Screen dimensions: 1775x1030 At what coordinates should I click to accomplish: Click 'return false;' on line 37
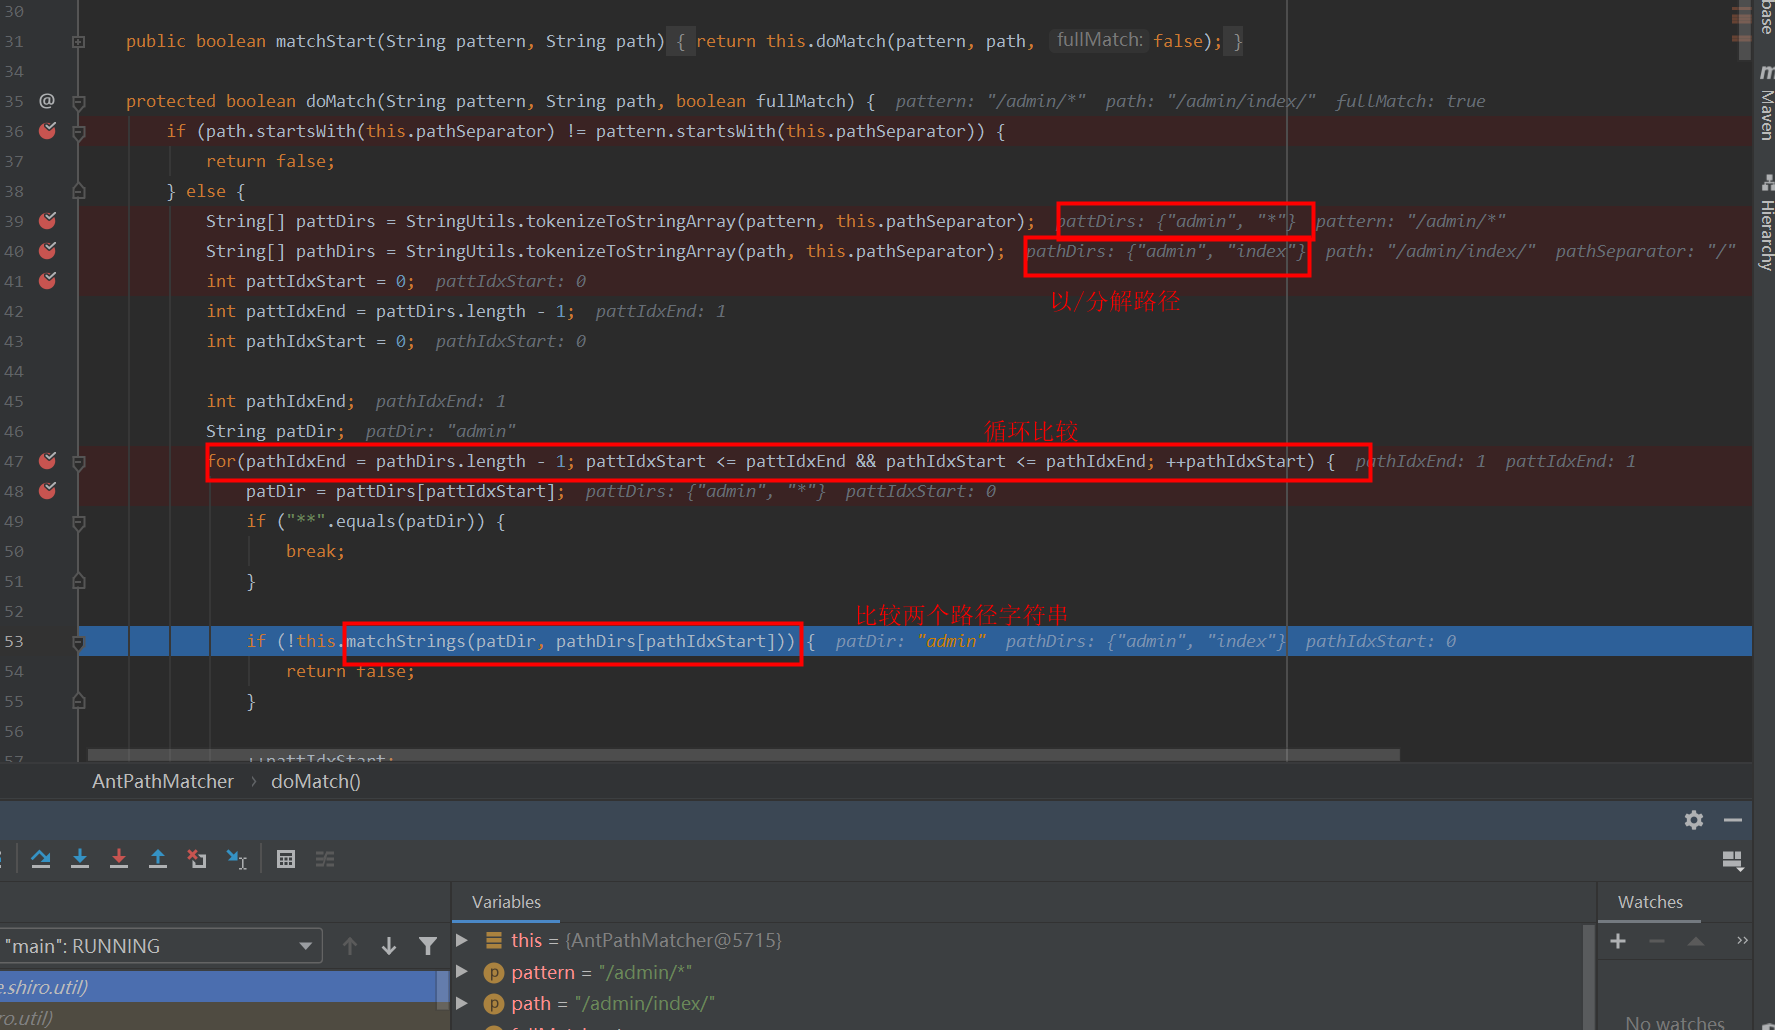pyautogui.click(x=270, y=161)
